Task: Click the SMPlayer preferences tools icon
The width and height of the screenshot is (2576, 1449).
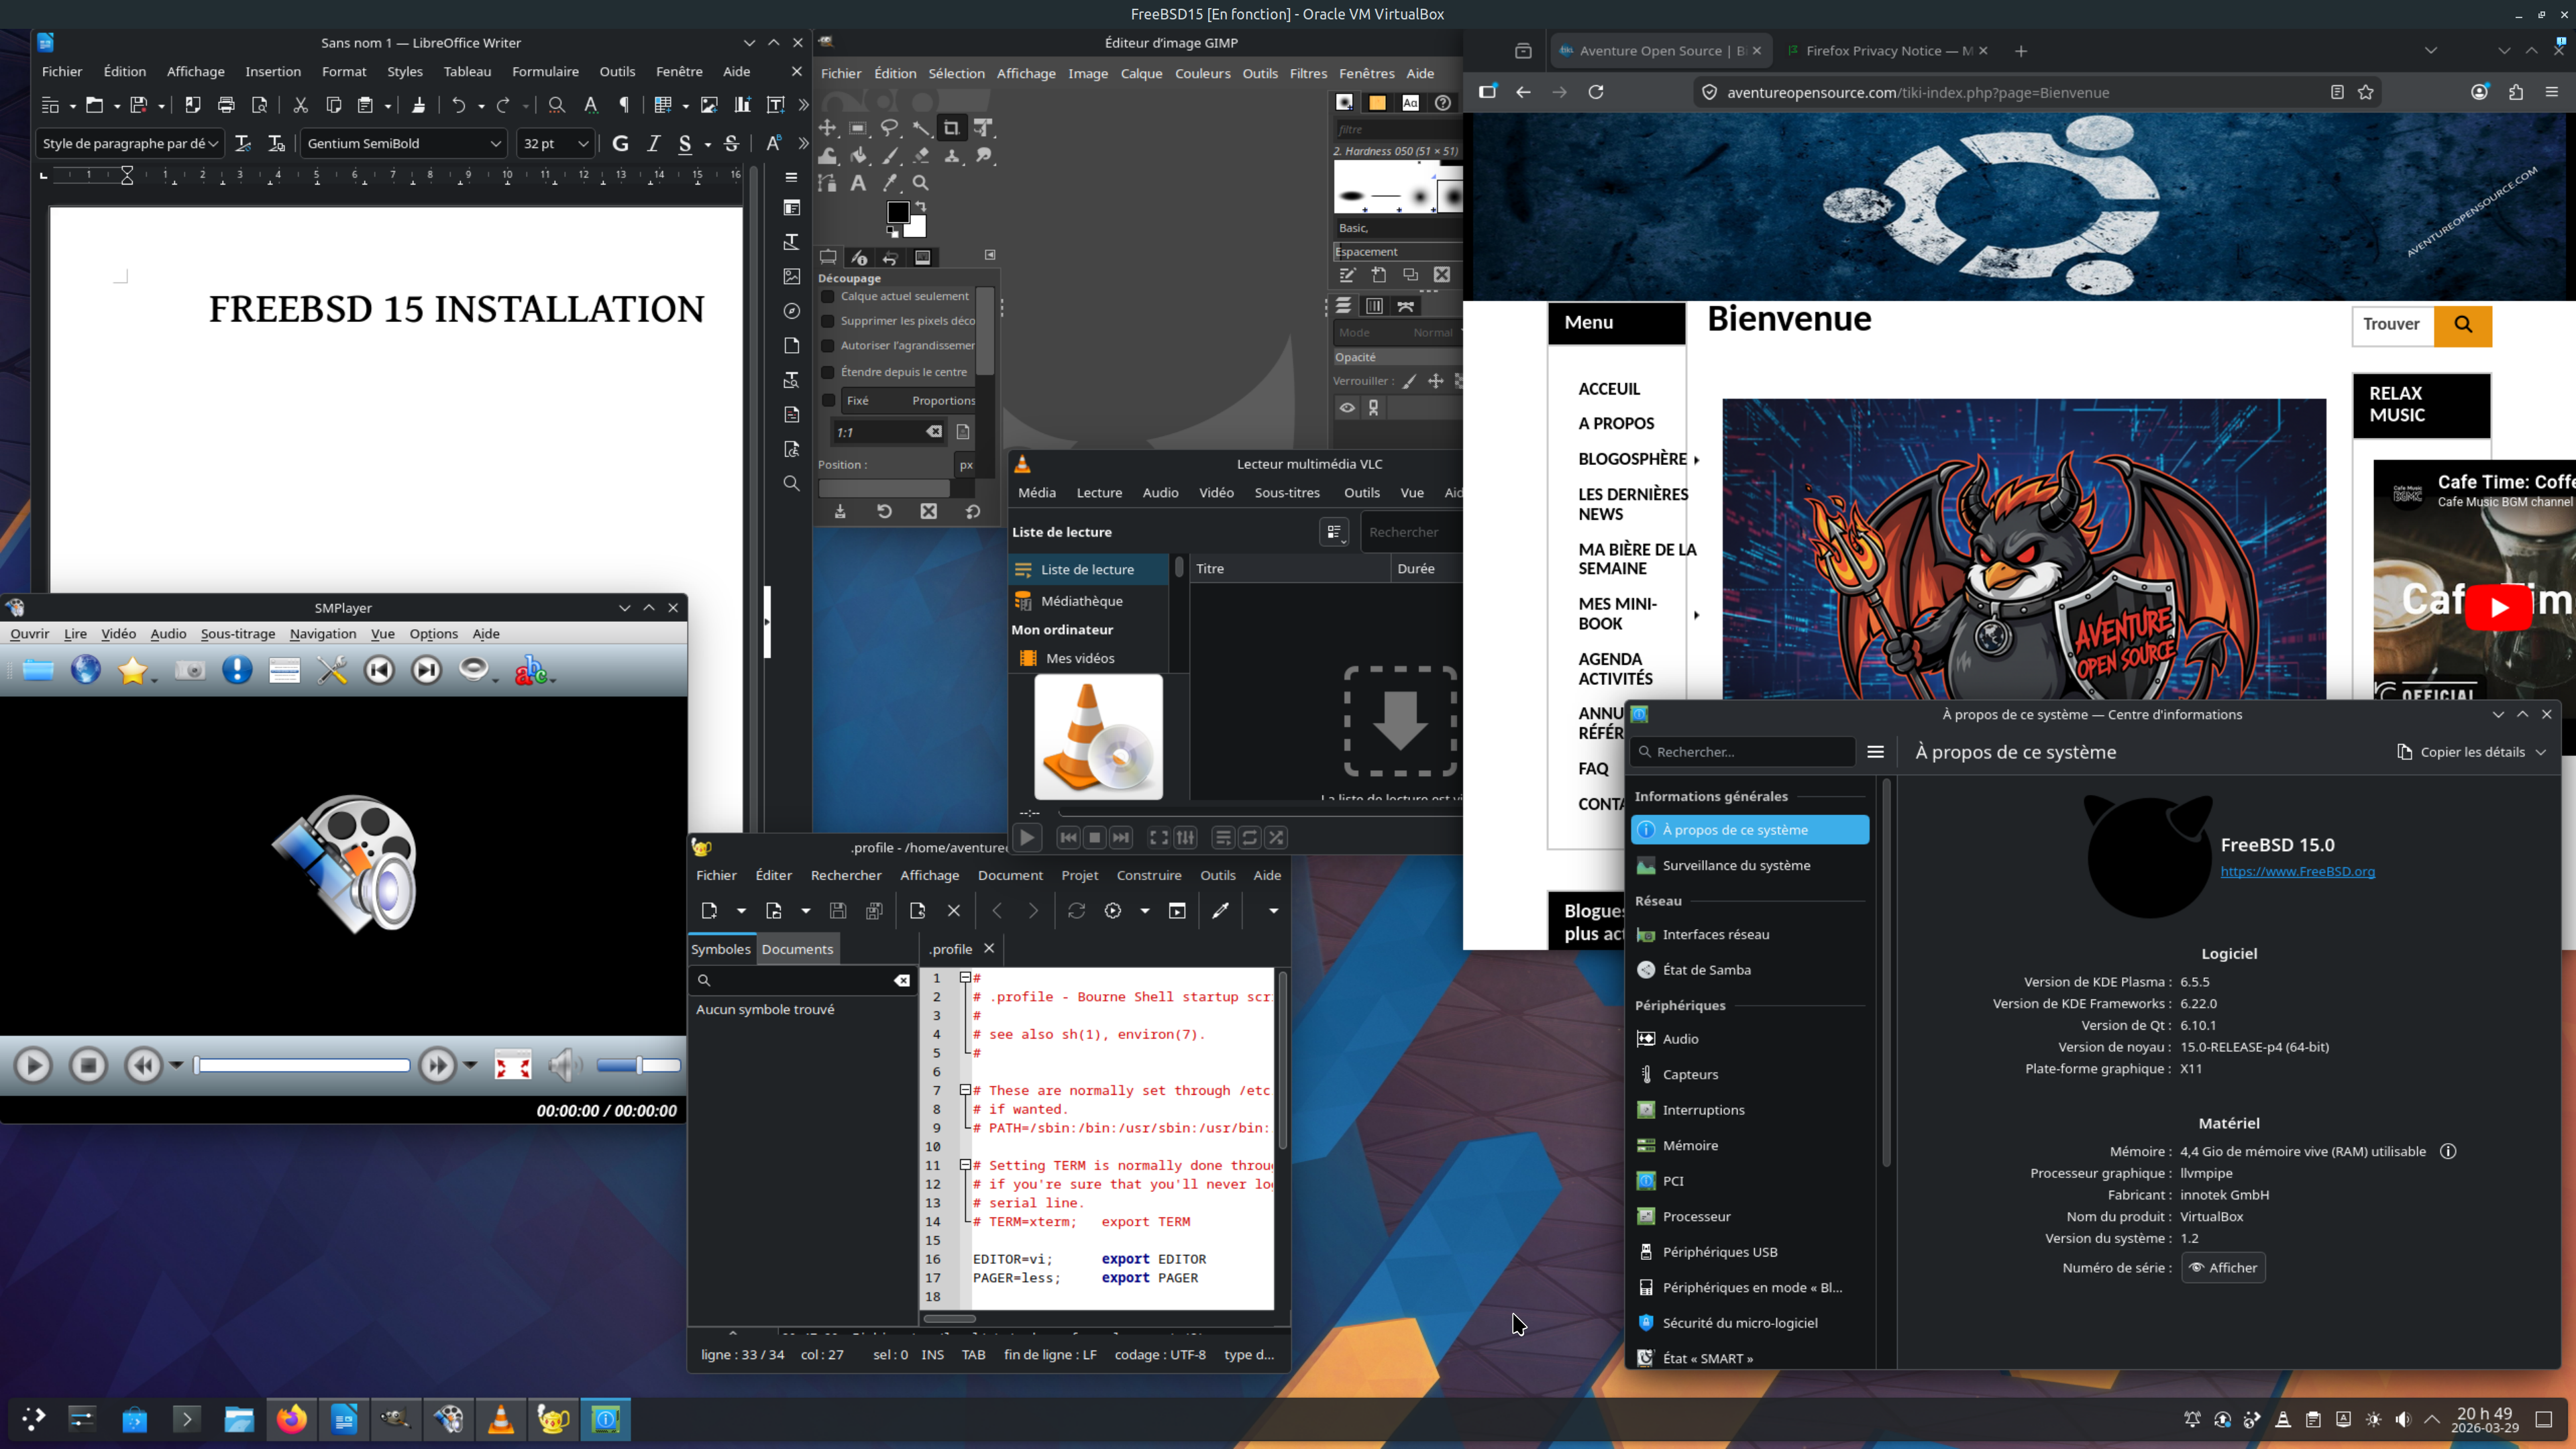Action: 332,670
